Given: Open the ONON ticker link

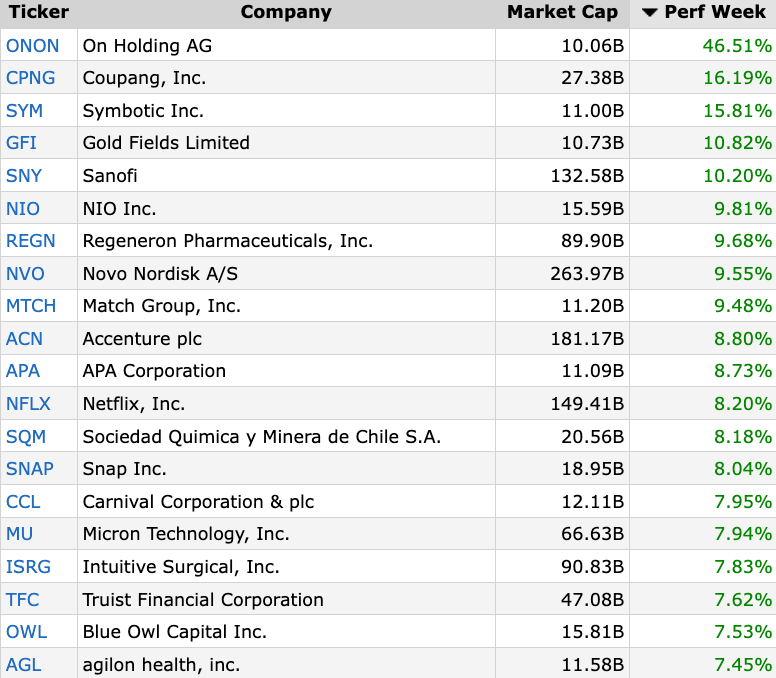Looking at the screenshot, I should point(32,45).
